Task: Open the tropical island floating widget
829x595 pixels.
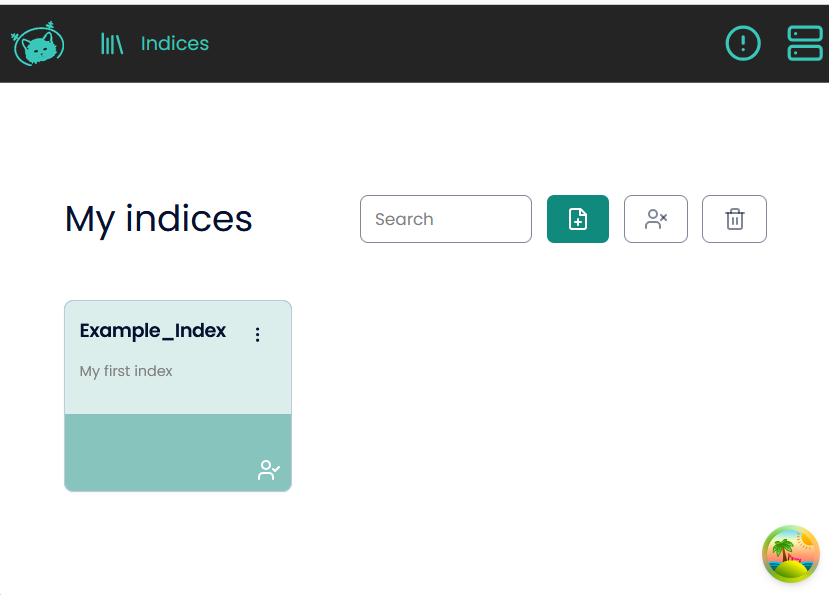Action: tap(790, 554)
